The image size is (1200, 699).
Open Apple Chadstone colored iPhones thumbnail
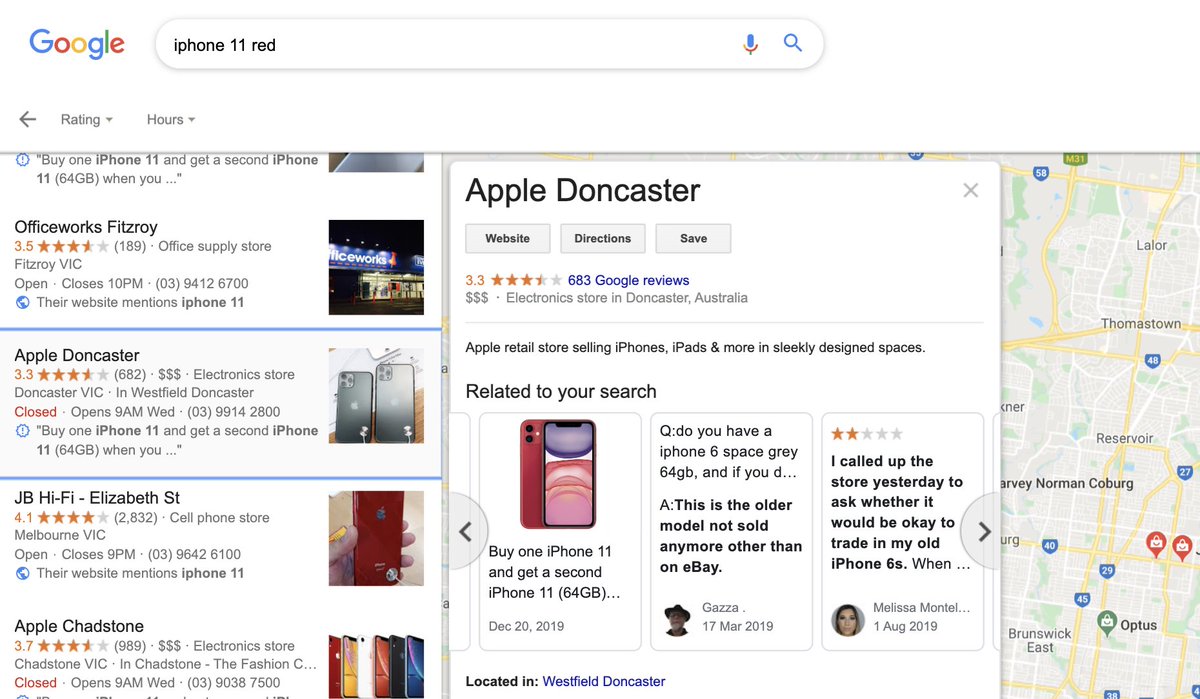pyautogui.click(x=376, y=664)
